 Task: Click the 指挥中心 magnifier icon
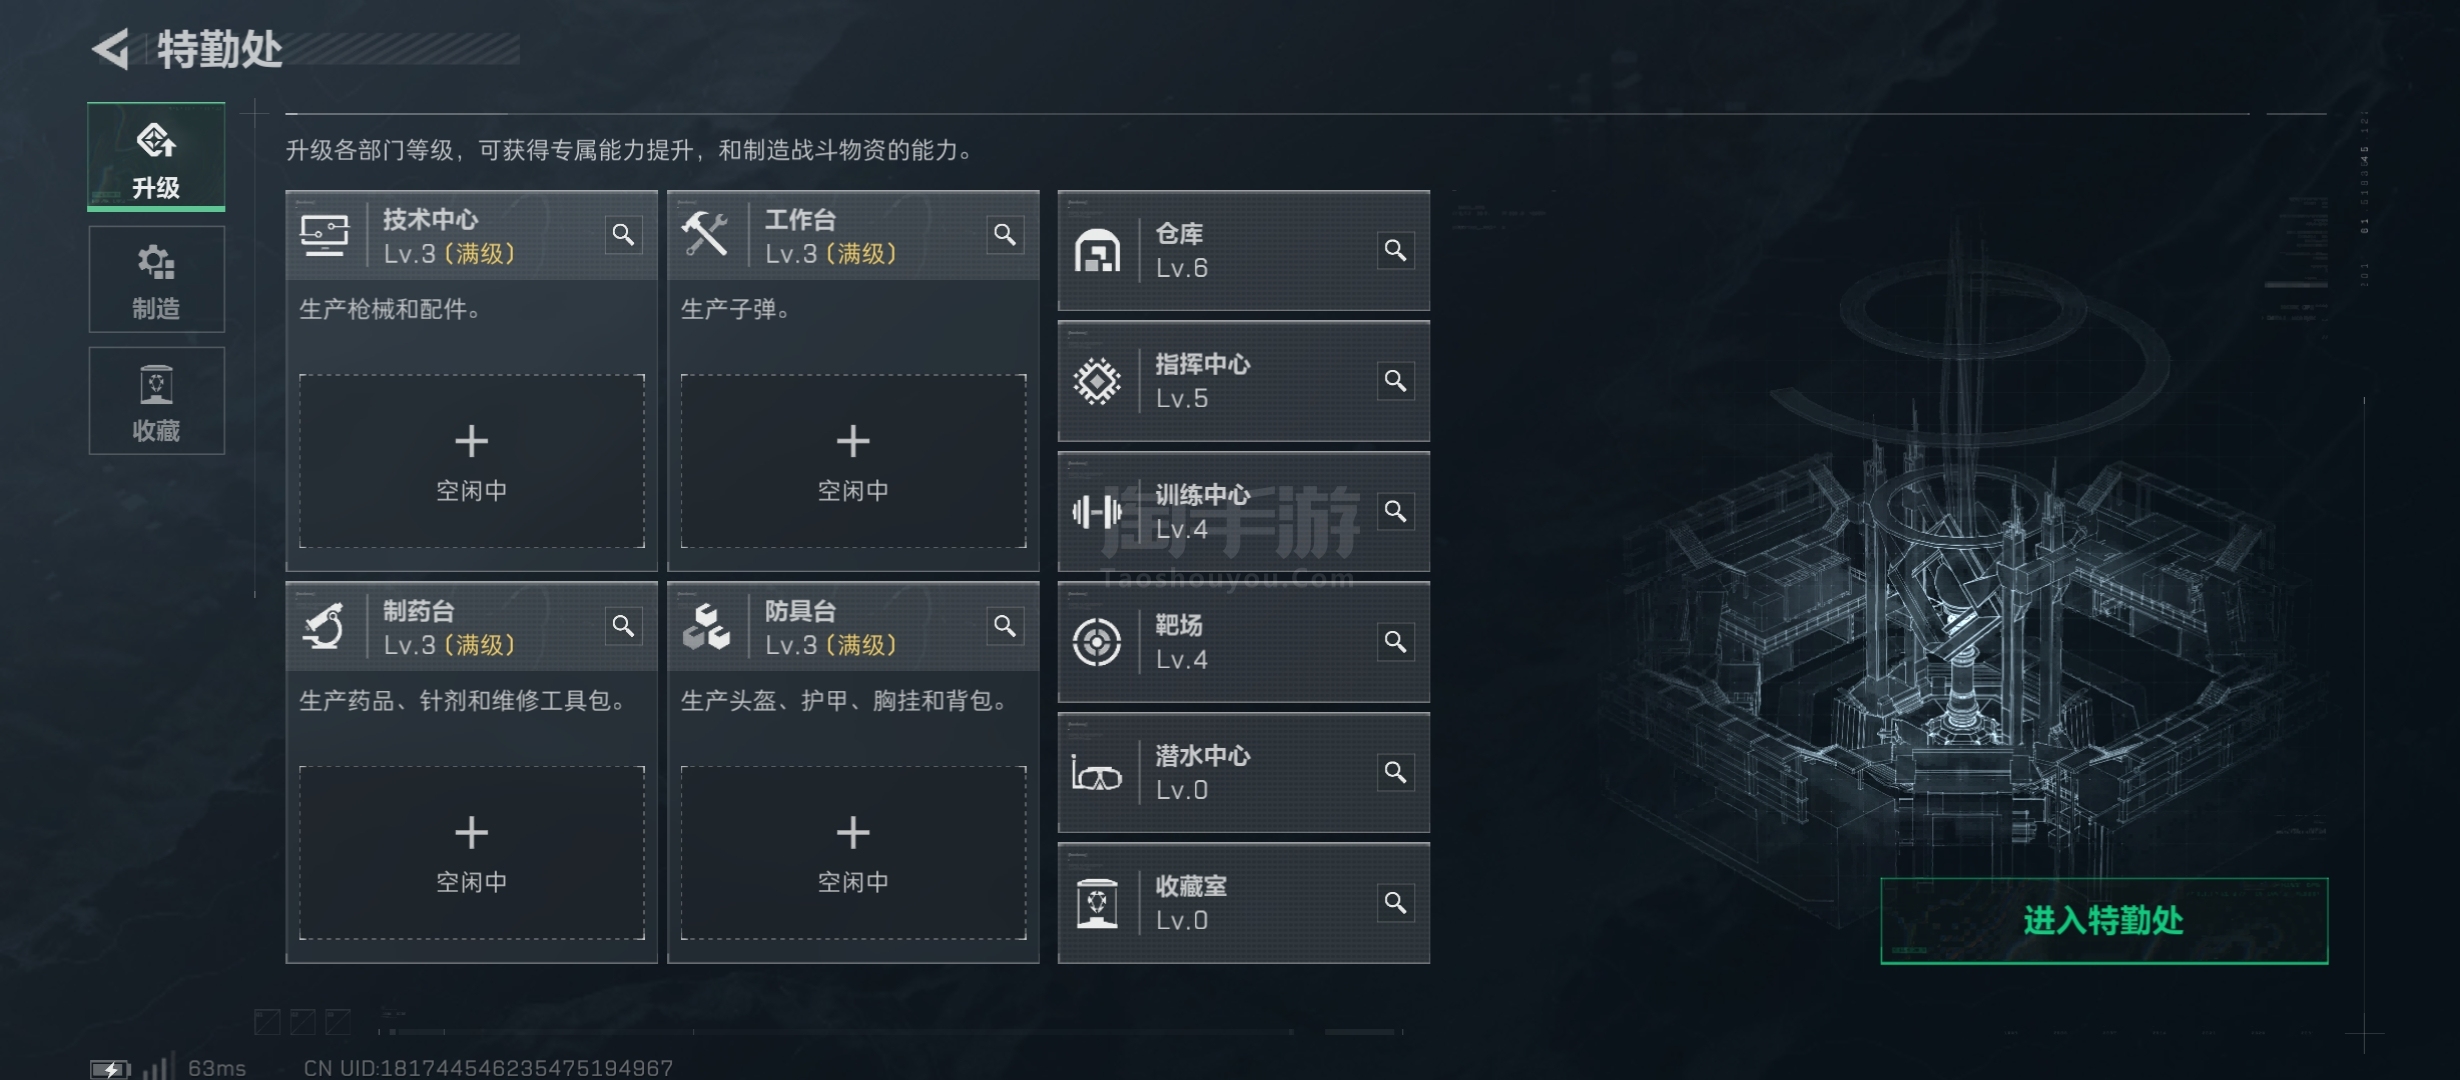coord(1395,381)
